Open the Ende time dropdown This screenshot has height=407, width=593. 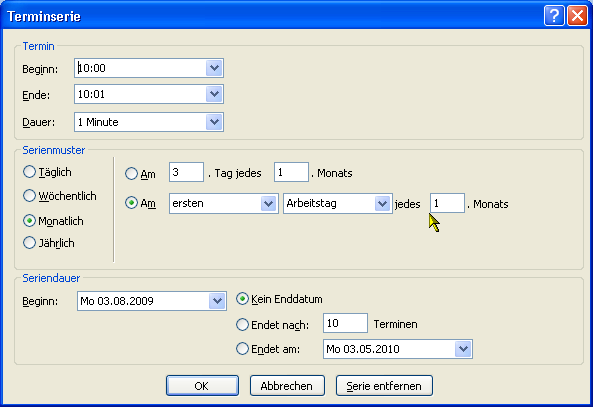pyautogui.click(x=214, y=94)
